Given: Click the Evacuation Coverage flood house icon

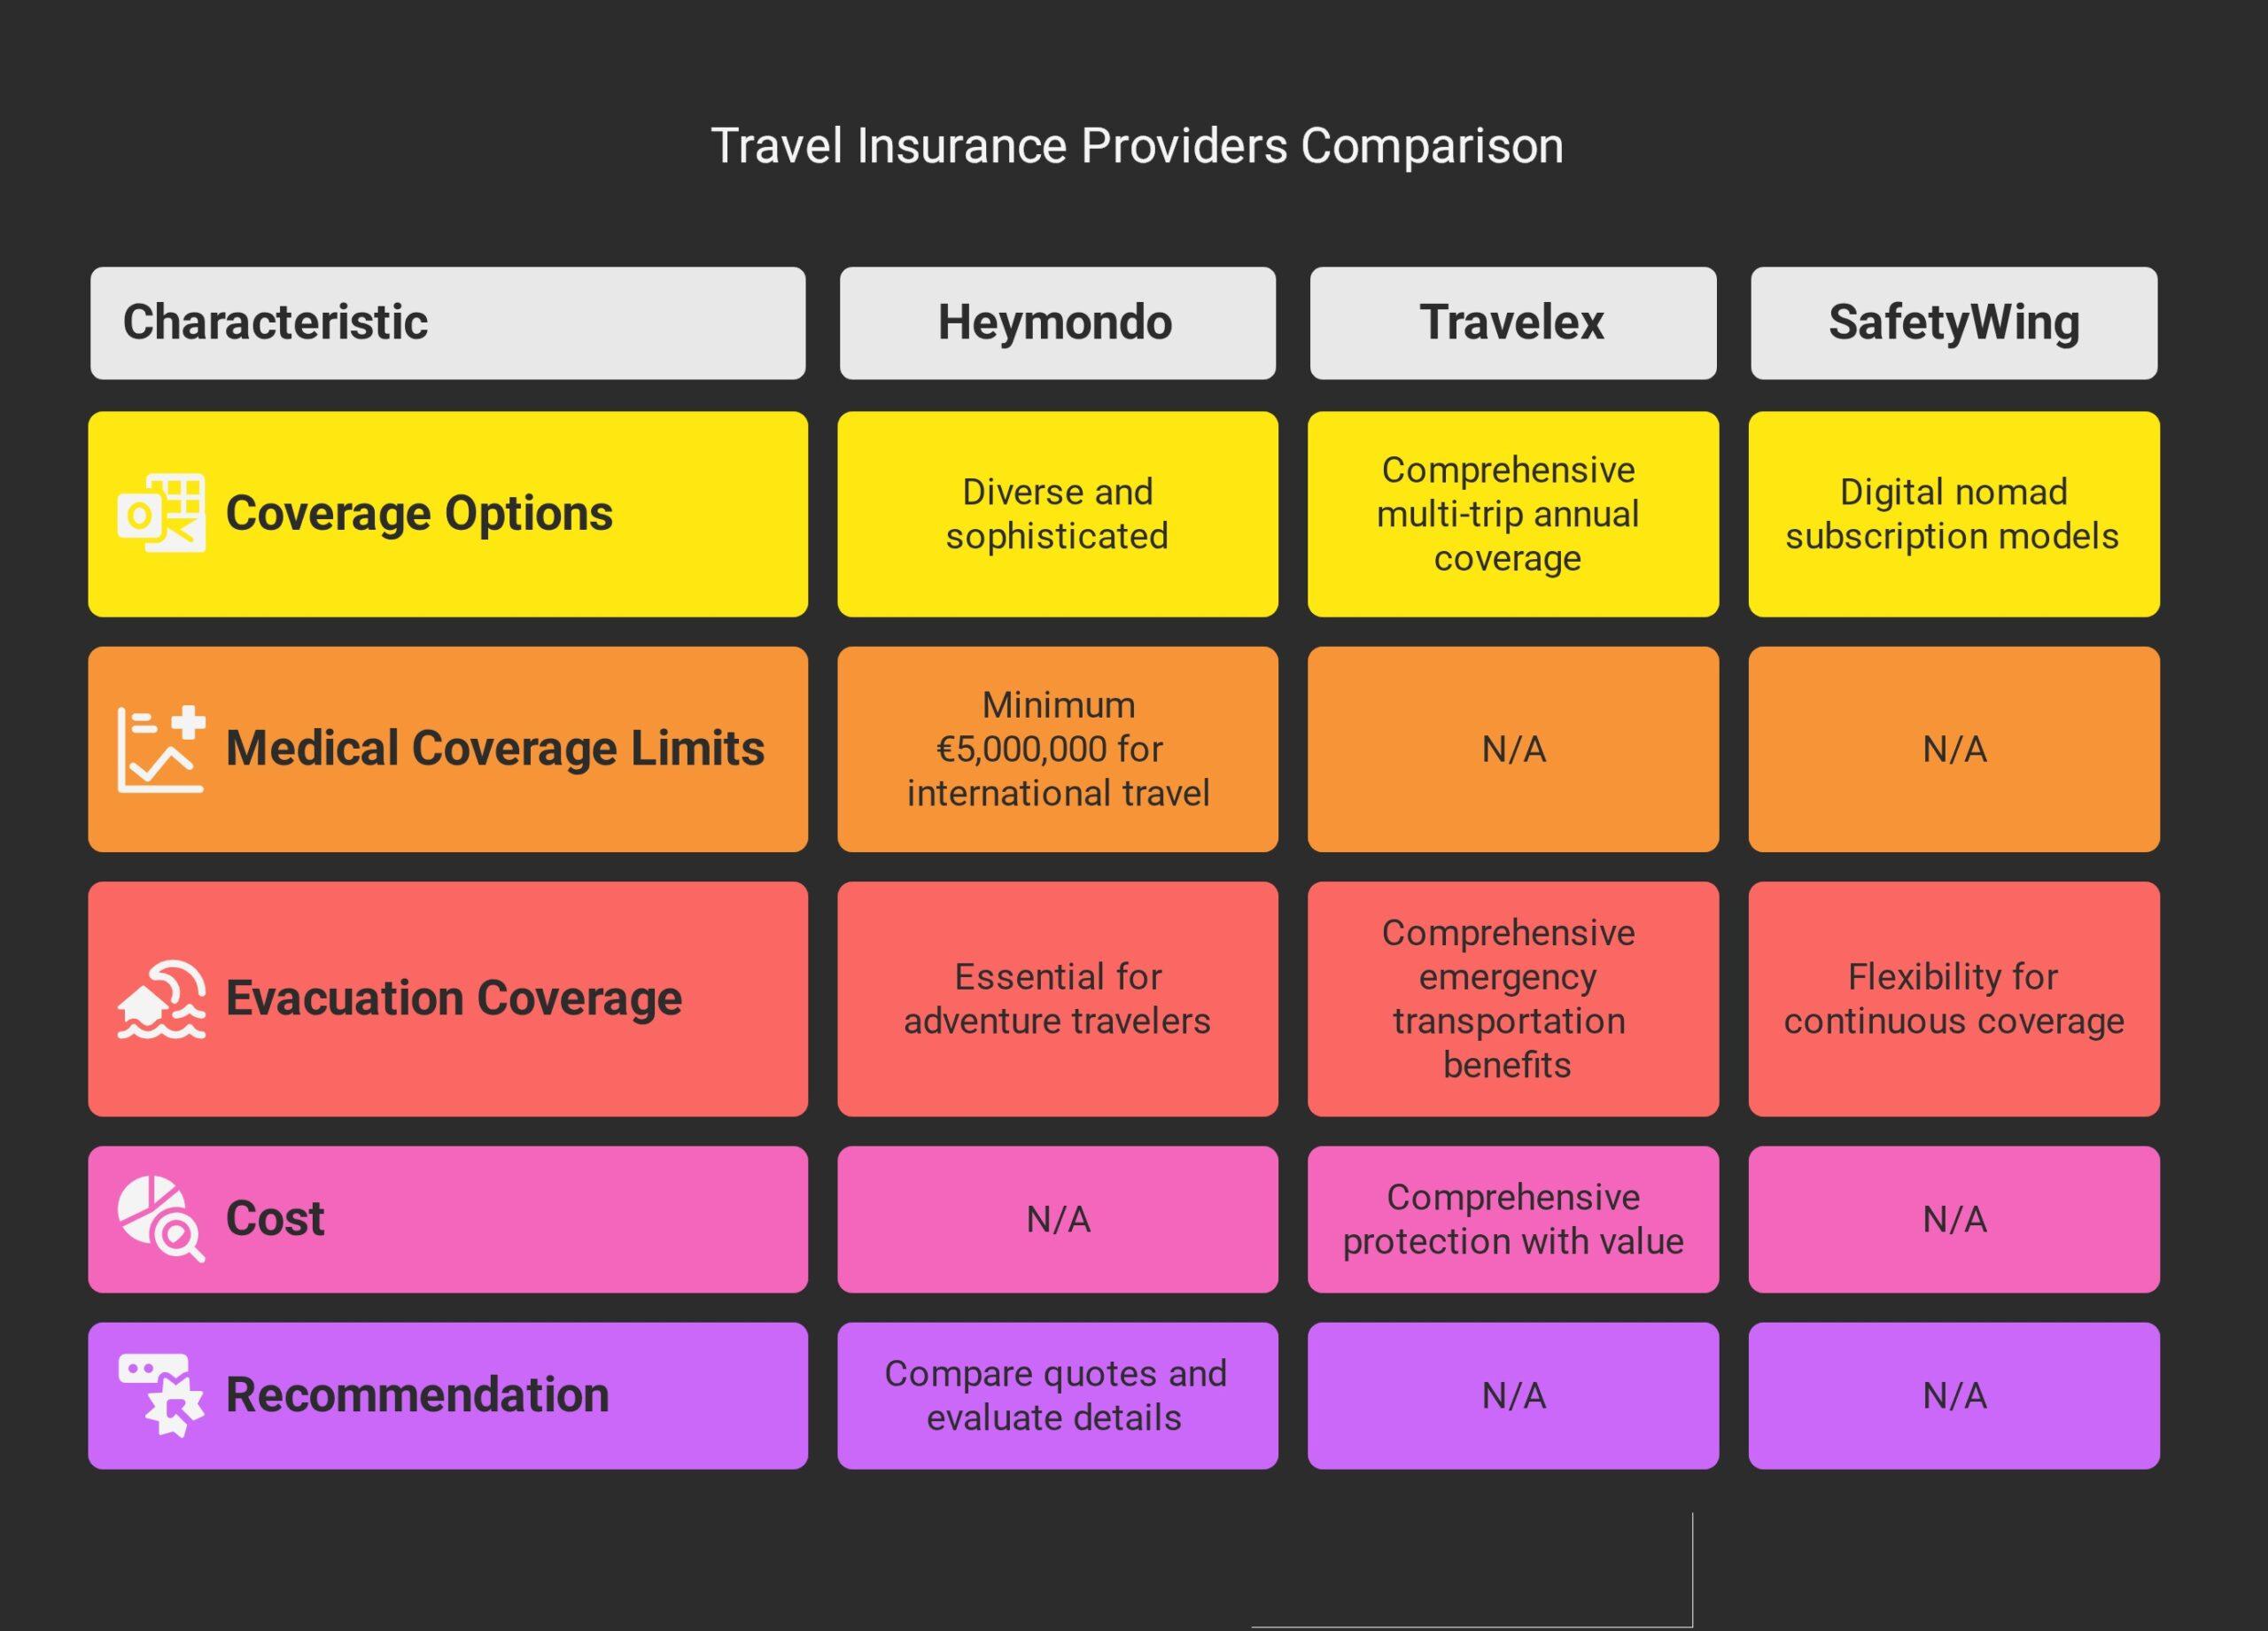Looking at the screenshot, I should click(x=162, y=999).
